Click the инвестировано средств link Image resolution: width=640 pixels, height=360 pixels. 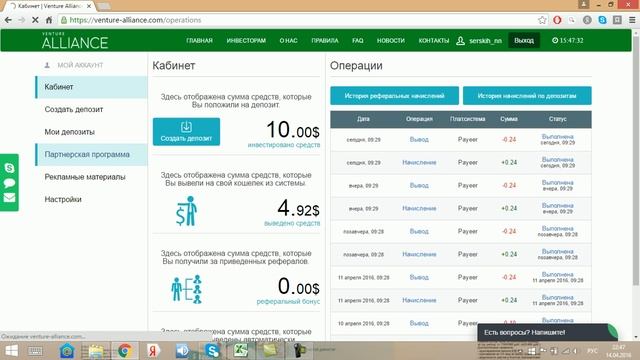tap(284, 145)
